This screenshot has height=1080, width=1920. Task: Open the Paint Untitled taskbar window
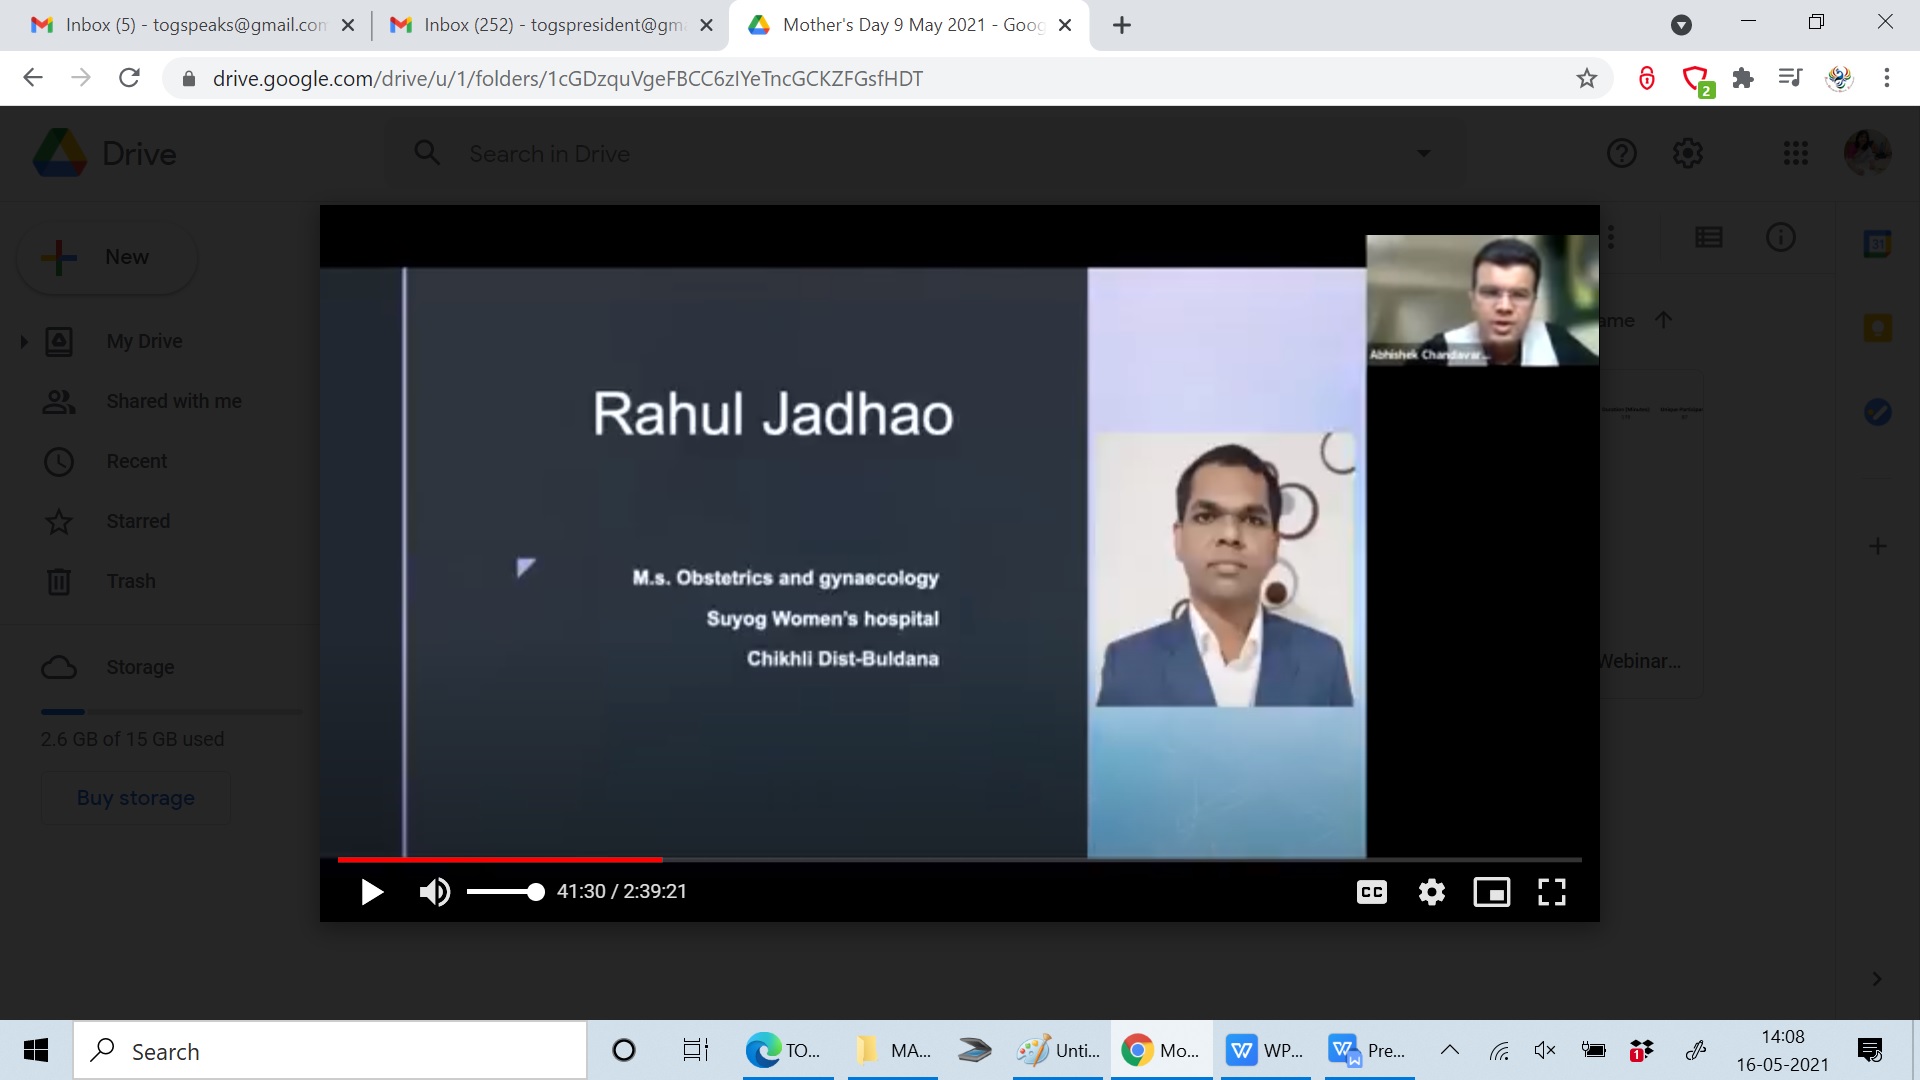point(1058,1050)
